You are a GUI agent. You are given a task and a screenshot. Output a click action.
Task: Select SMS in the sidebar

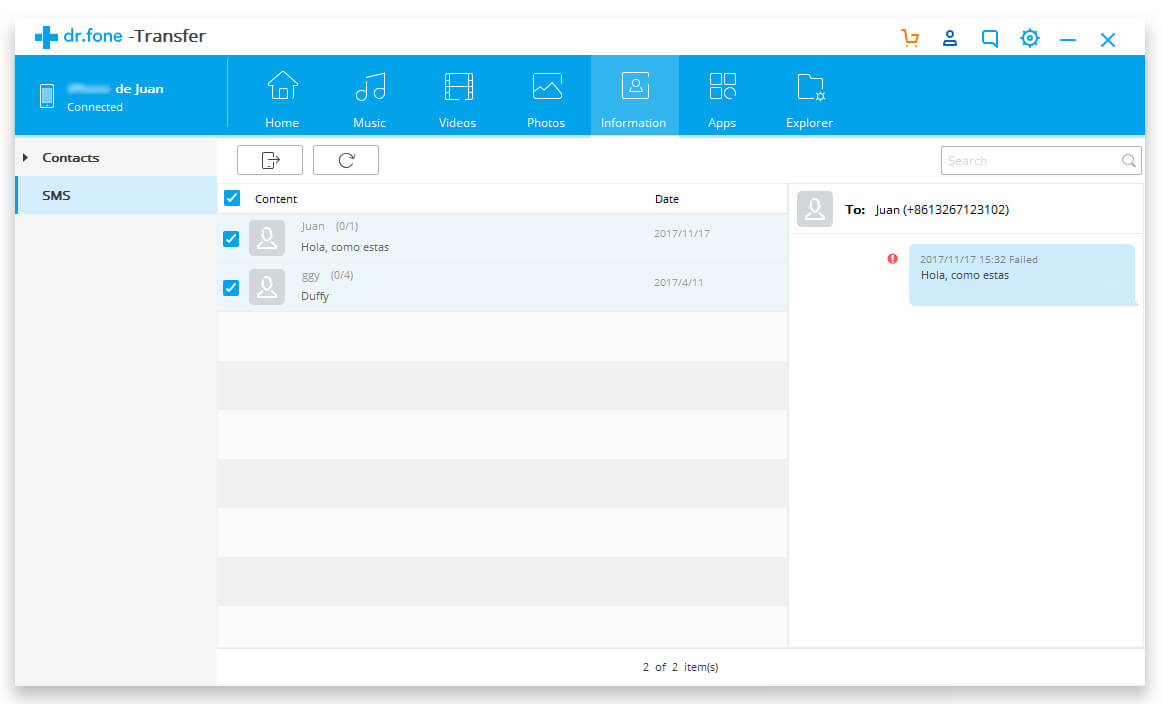tap(116, 195)
